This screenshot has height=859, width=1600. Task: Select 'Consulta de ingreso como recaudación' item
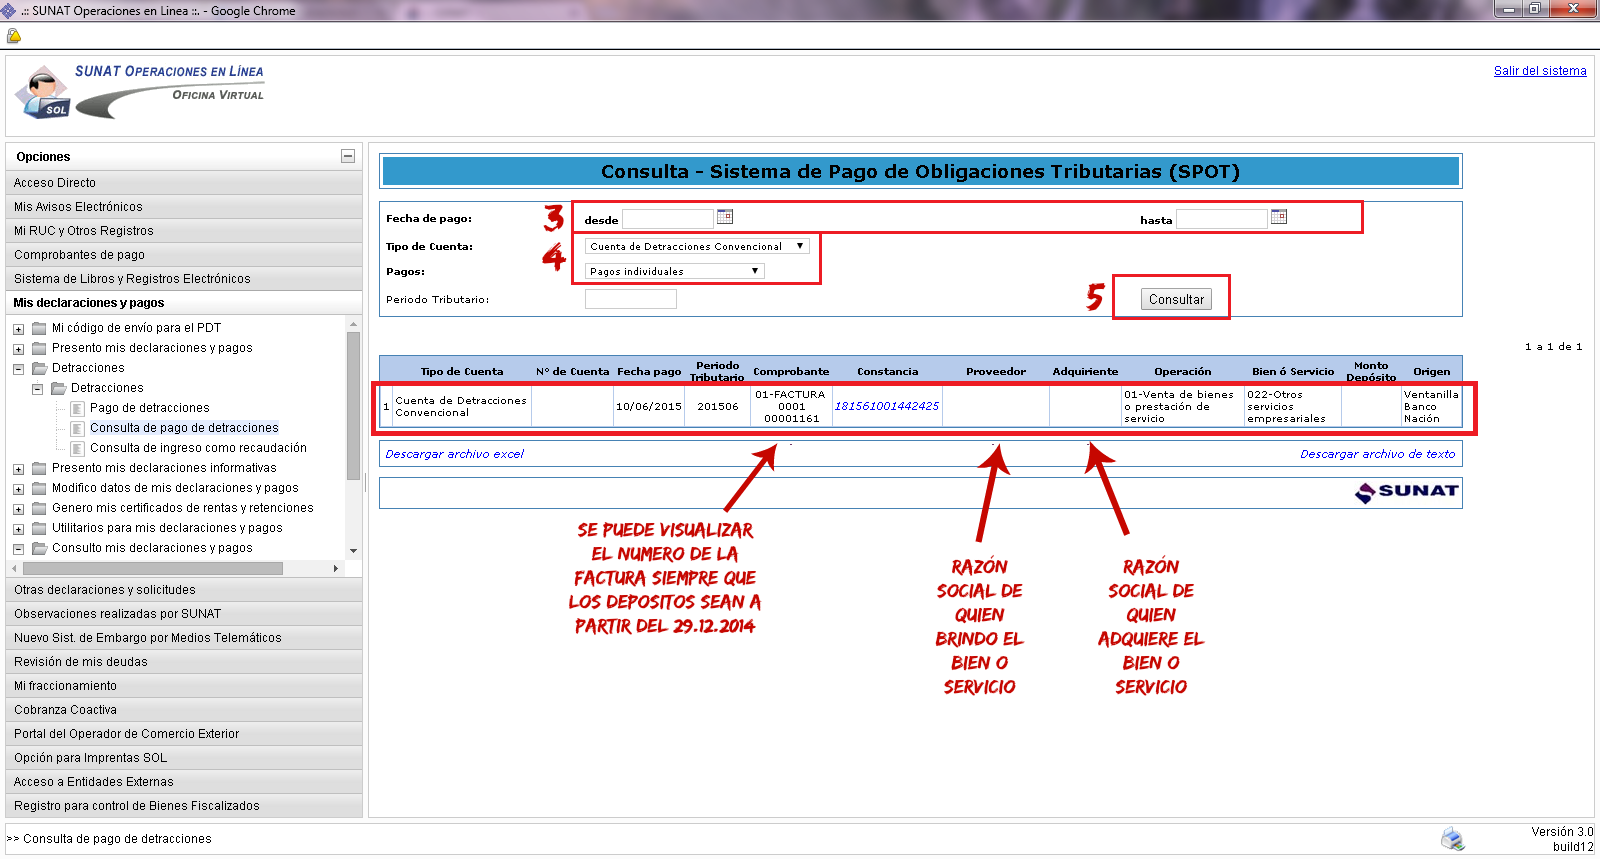click(198, 448)
